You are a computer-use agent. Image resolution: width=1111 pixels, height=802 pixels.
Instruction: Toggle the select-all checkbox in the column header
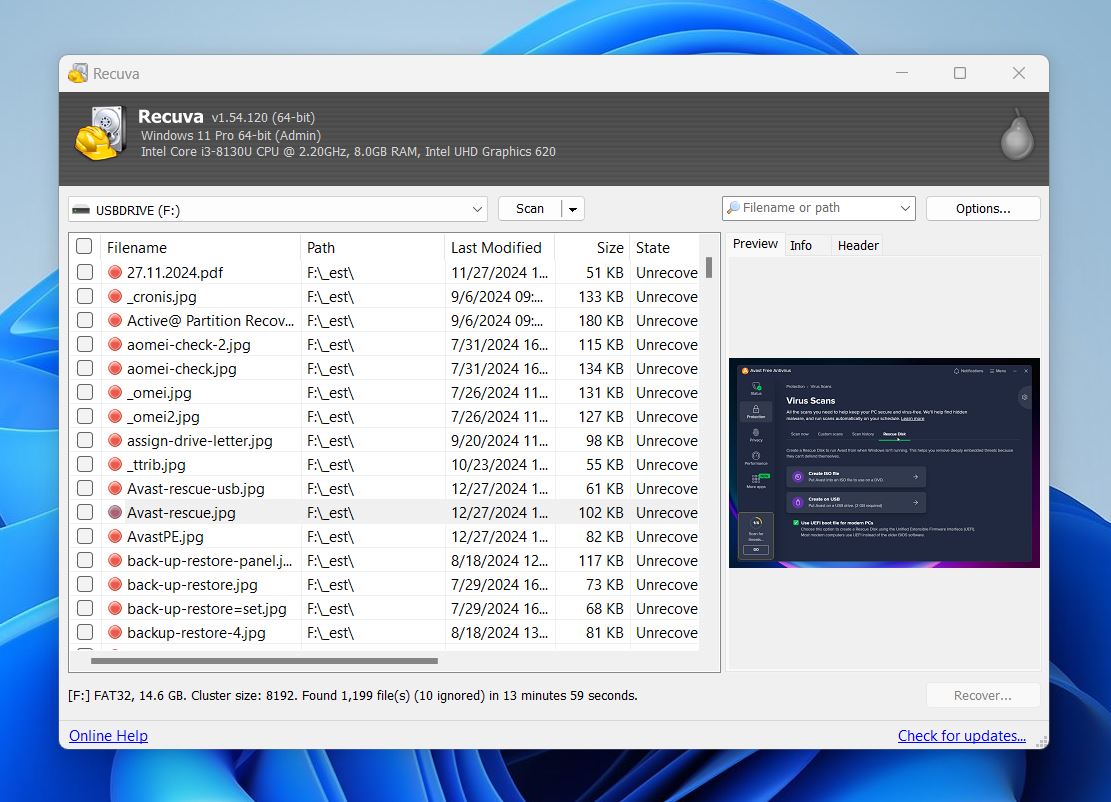(84, 246)
